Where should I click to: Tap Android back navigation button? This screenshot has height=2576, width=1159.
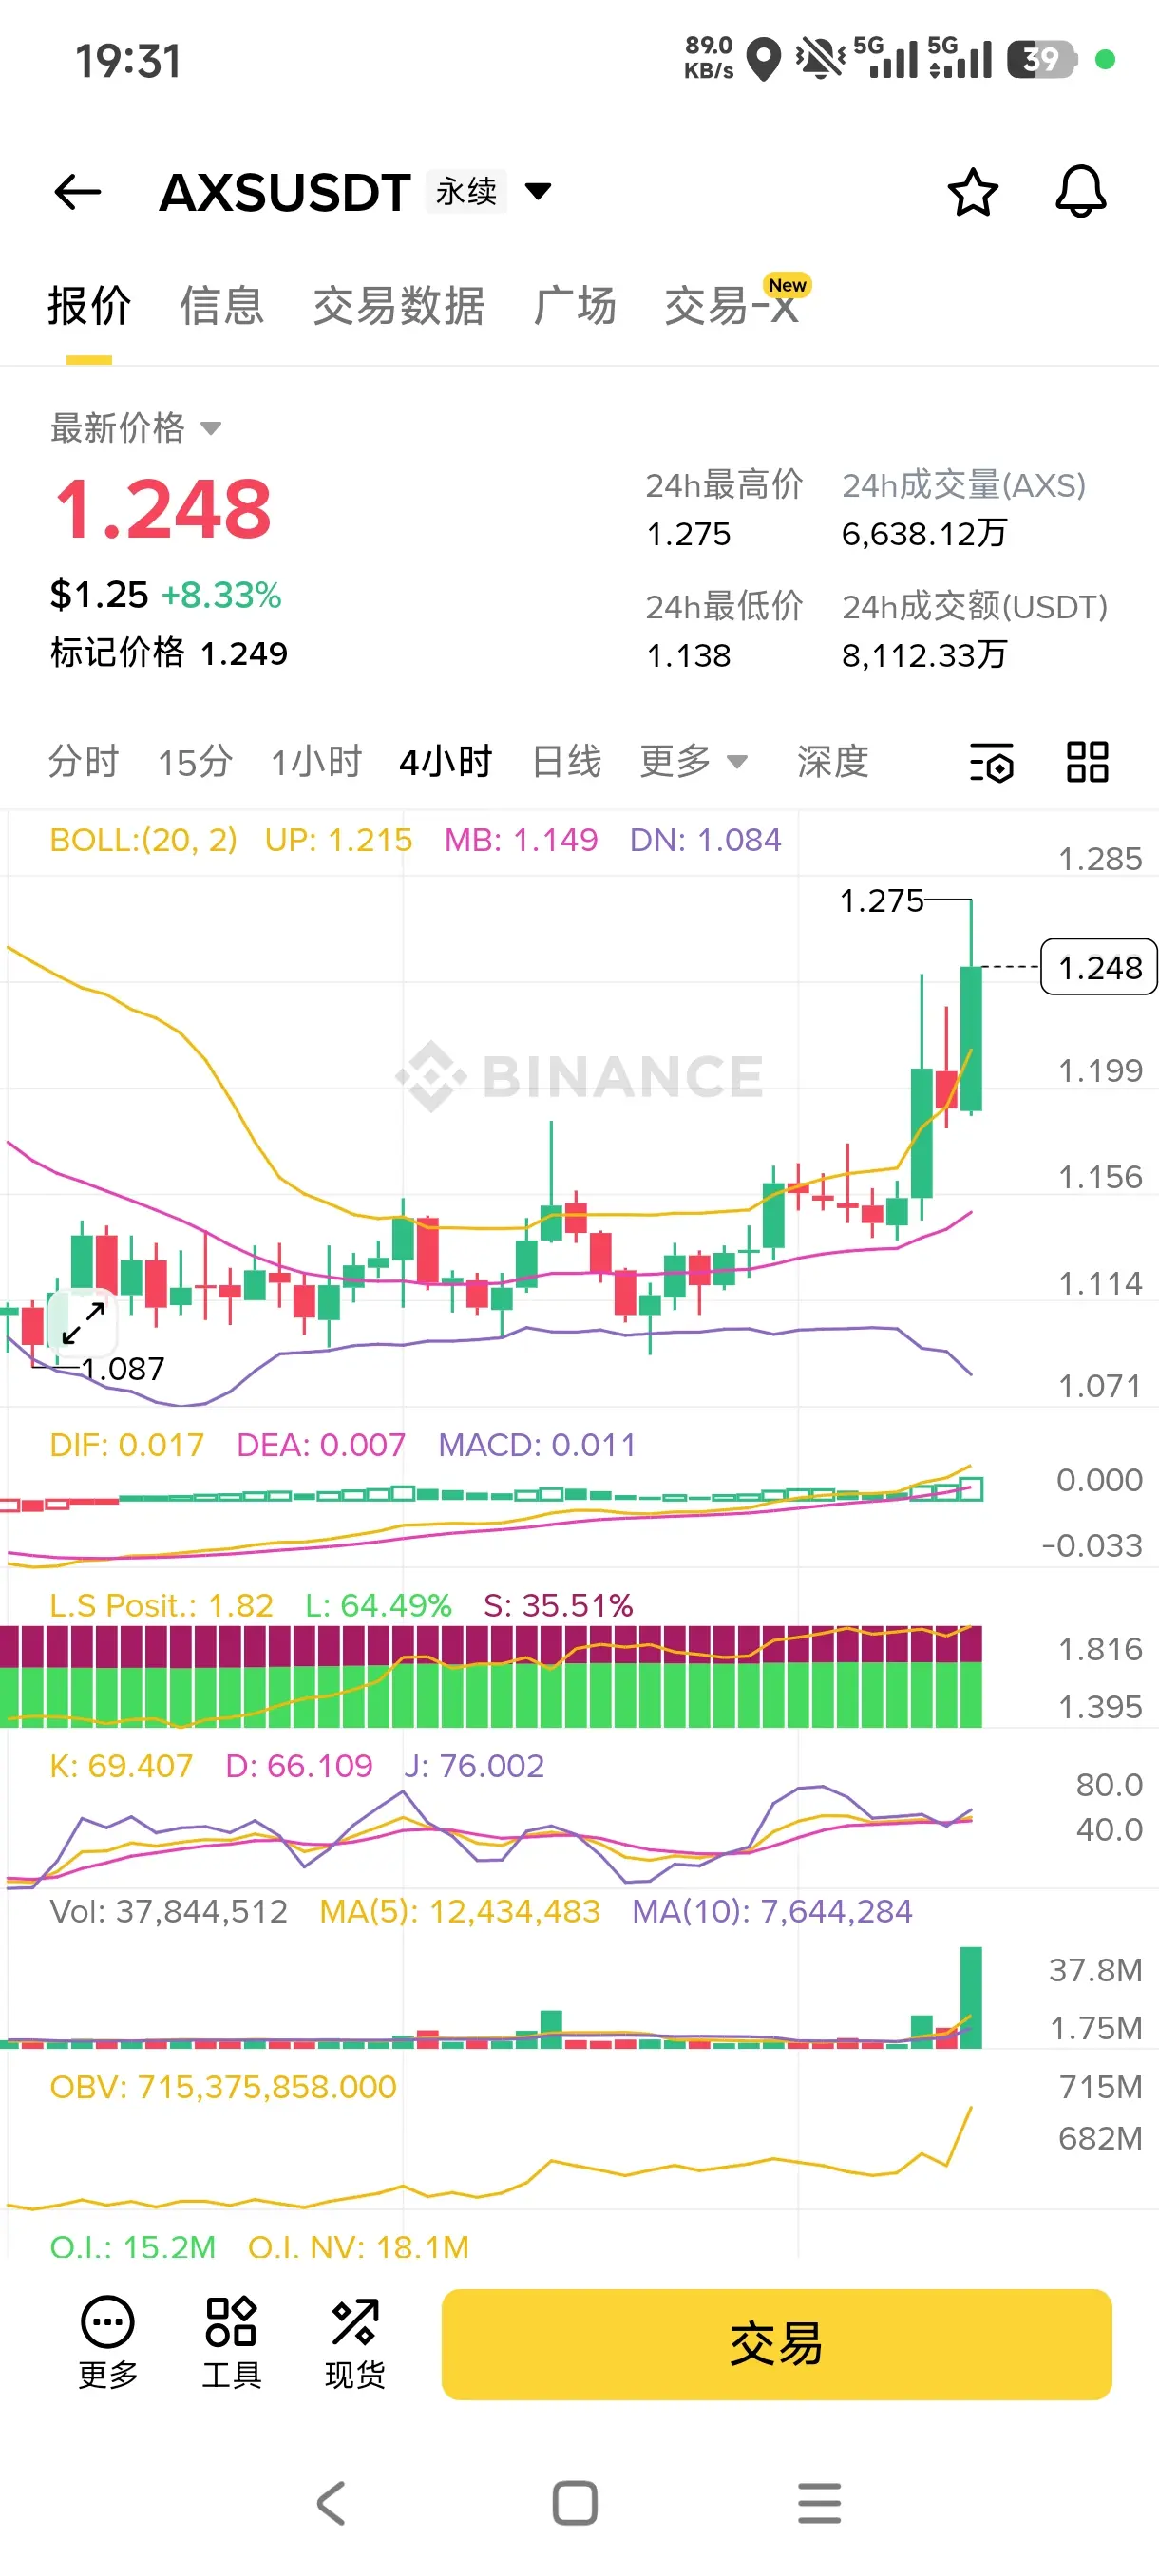tap(331, 2503)
